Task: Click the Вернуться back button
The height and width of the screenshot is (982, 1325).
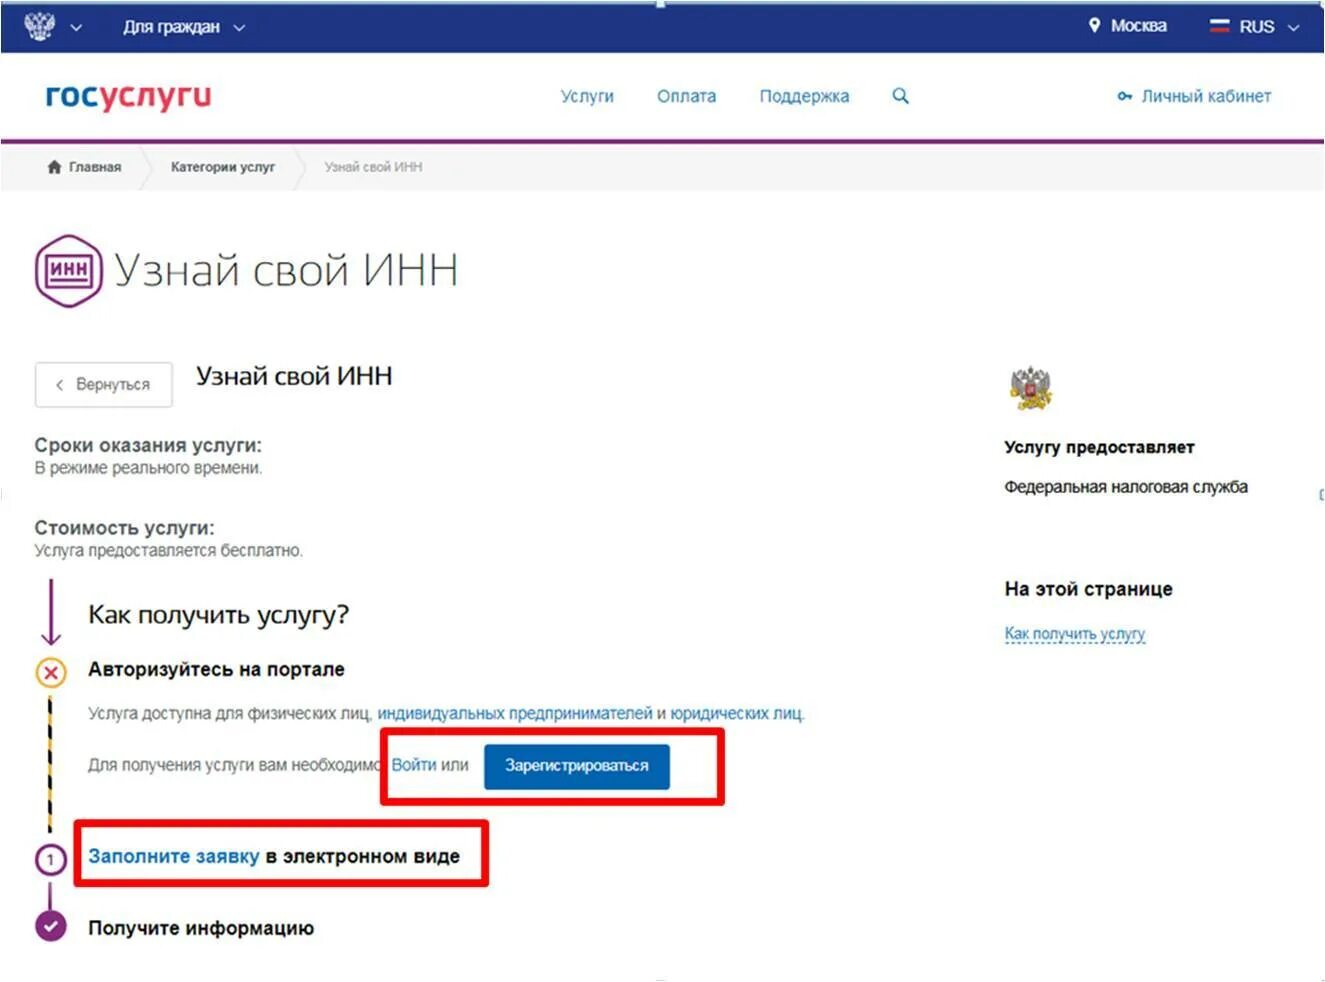Action: coord(103,385)
